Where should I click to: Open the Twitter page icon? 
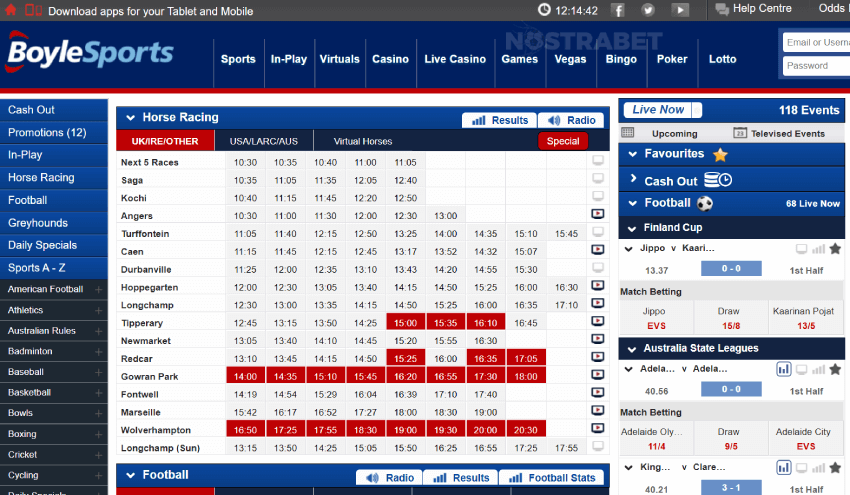648,10
